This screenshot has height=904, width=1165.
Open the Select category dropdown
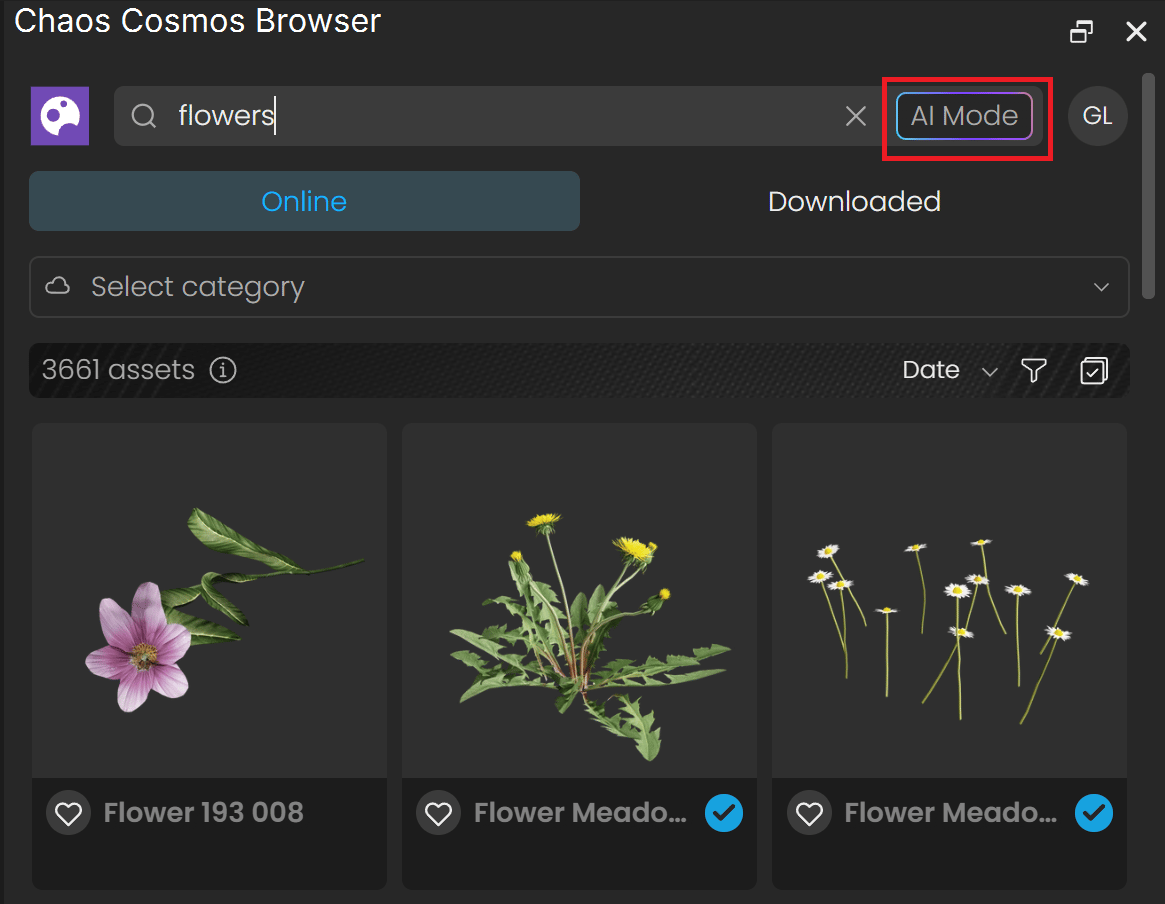(580, 287)
